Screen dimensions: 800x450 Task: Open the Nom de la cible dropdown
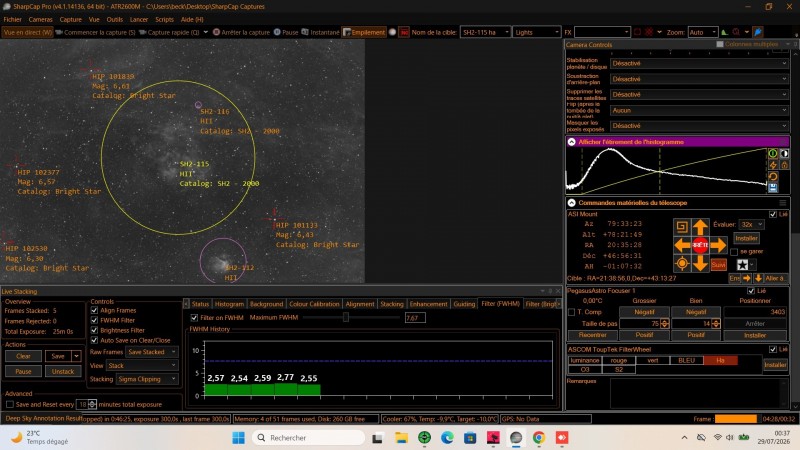(485, 32)
